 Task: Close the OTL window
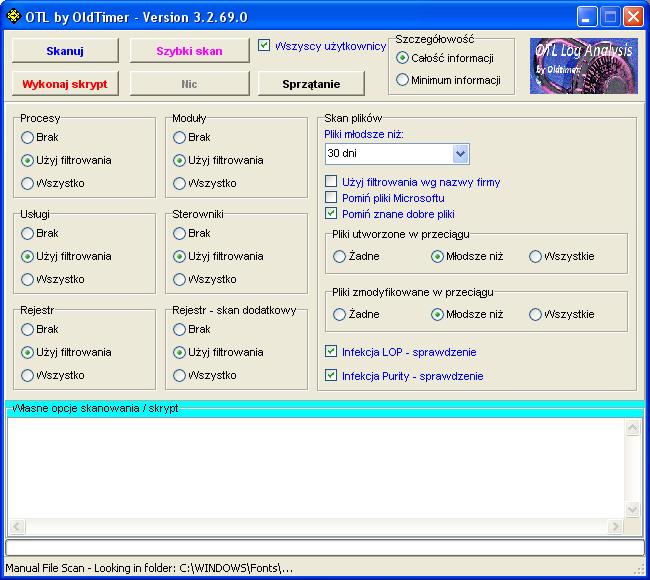tap(633, 17)
